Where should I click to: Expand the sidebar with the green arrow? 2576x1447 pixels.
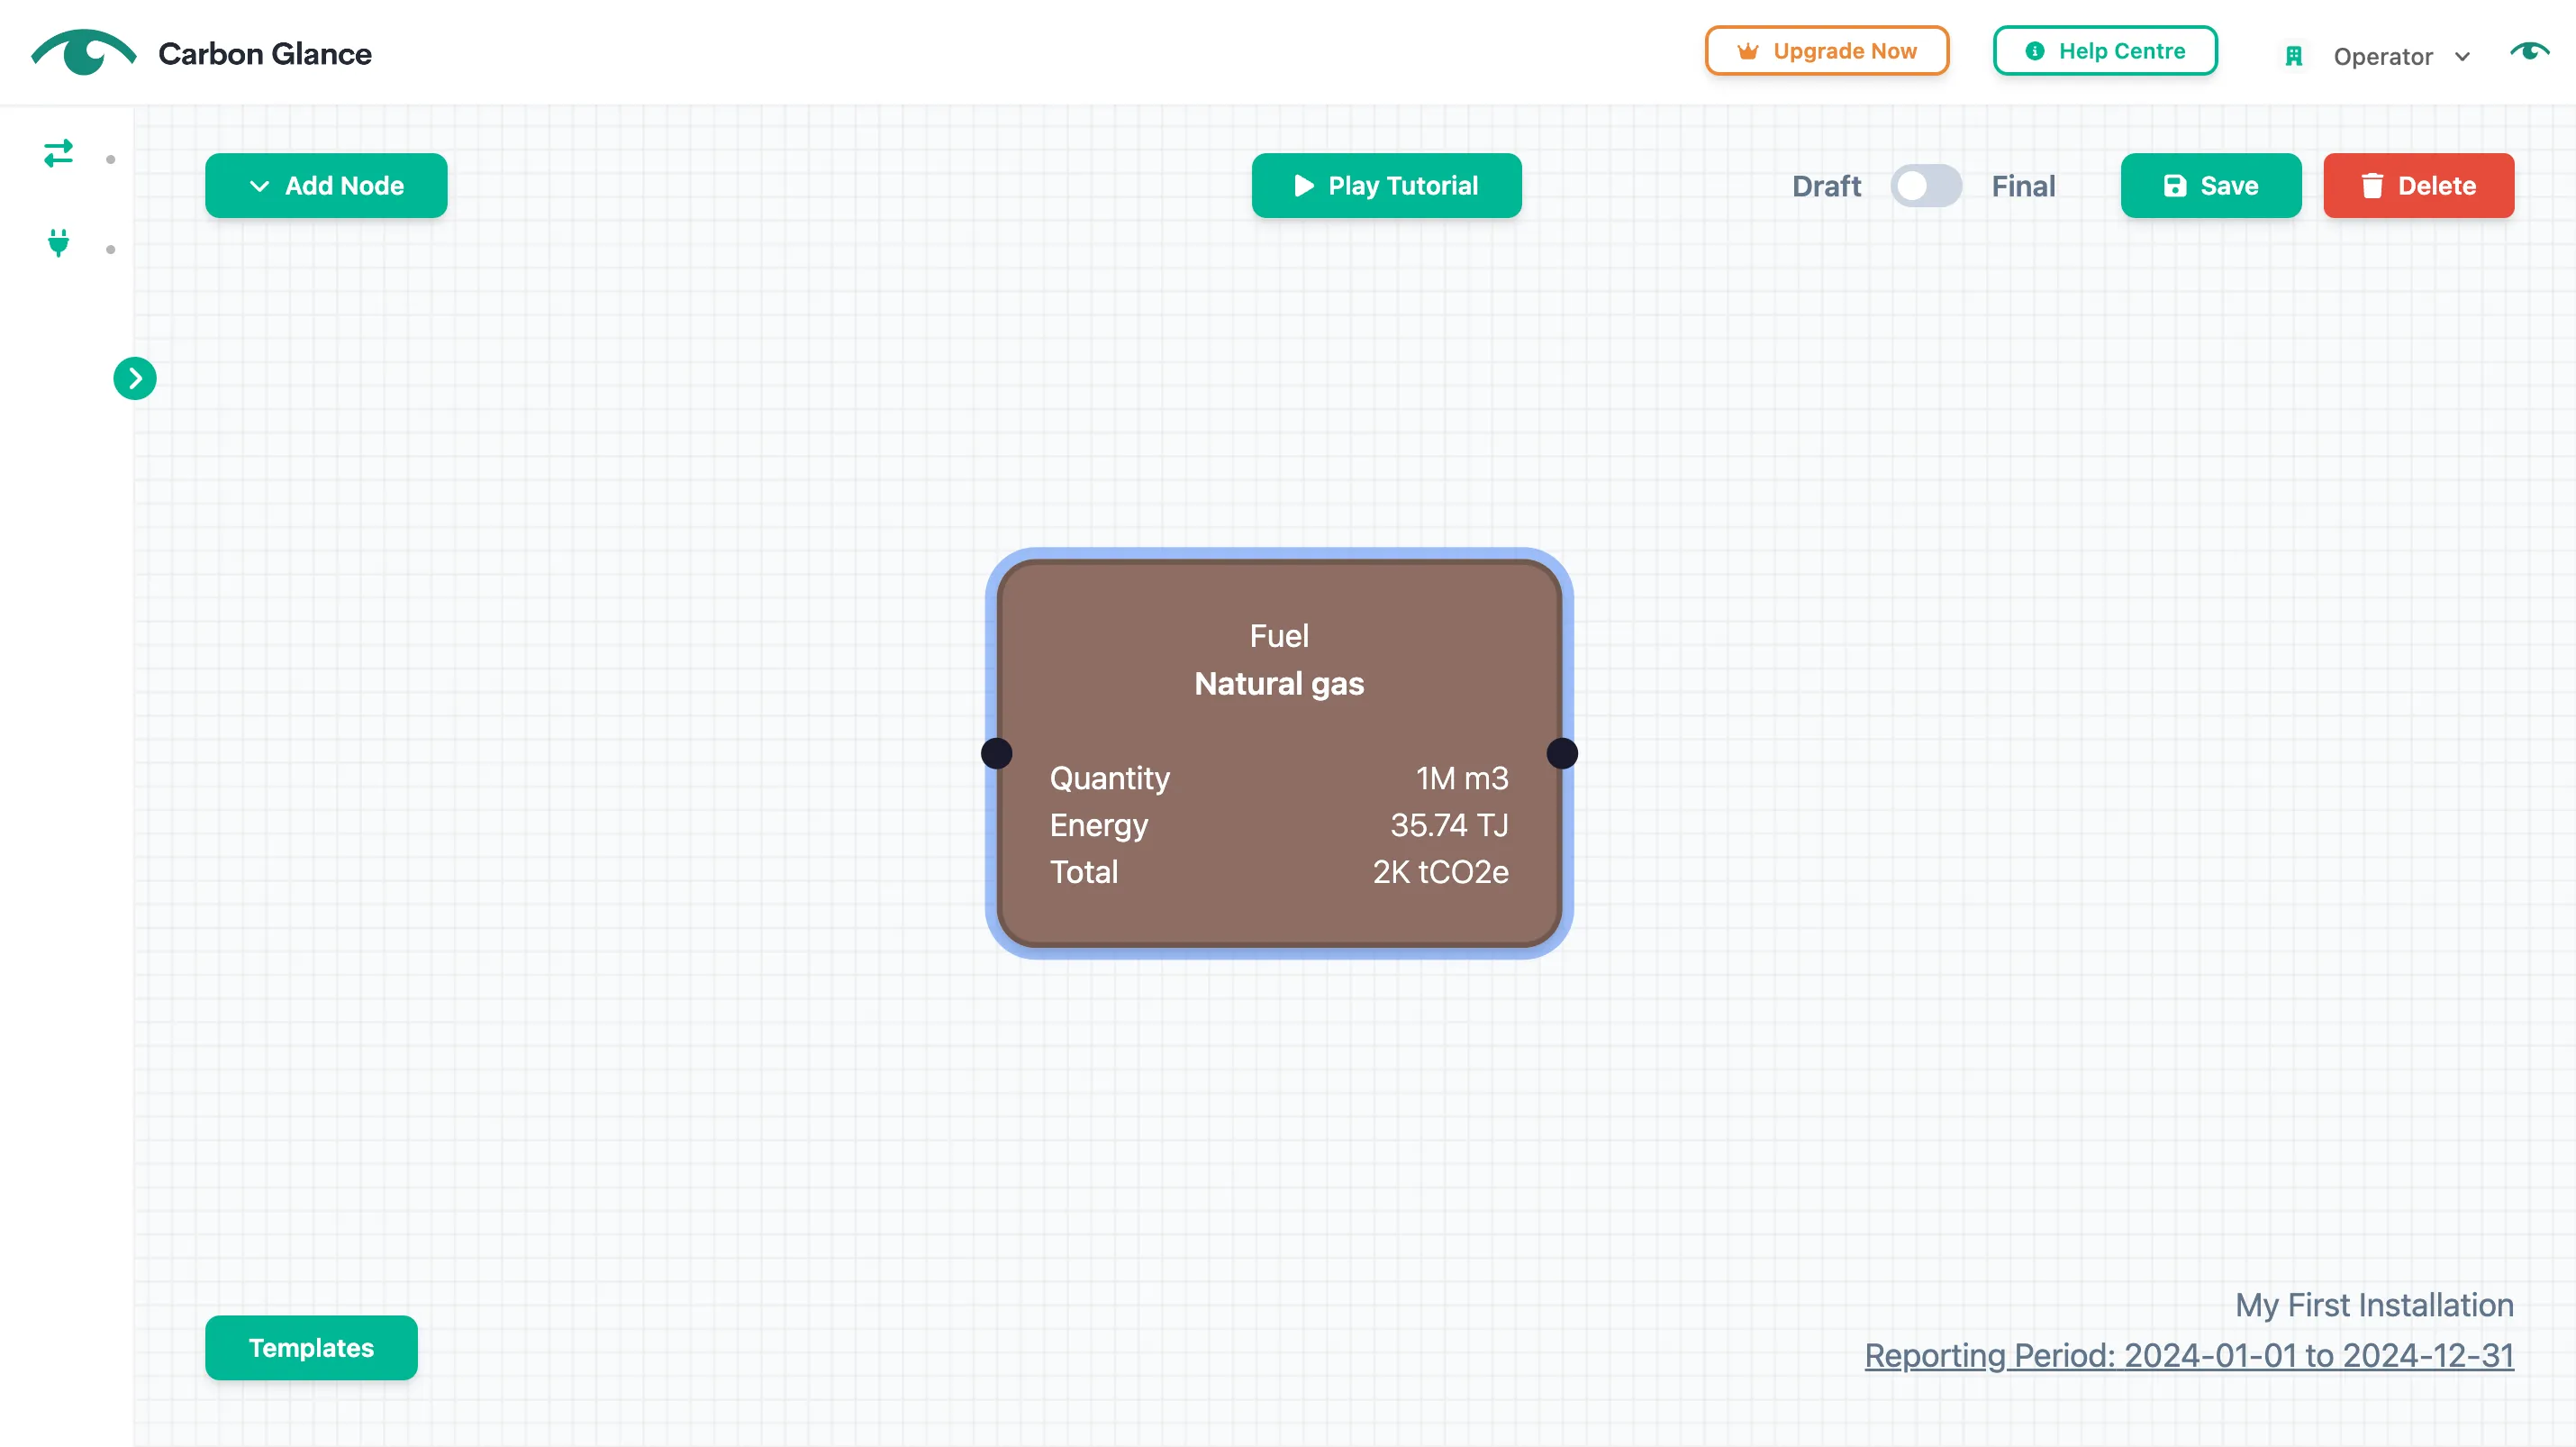(x=135, y=378)
